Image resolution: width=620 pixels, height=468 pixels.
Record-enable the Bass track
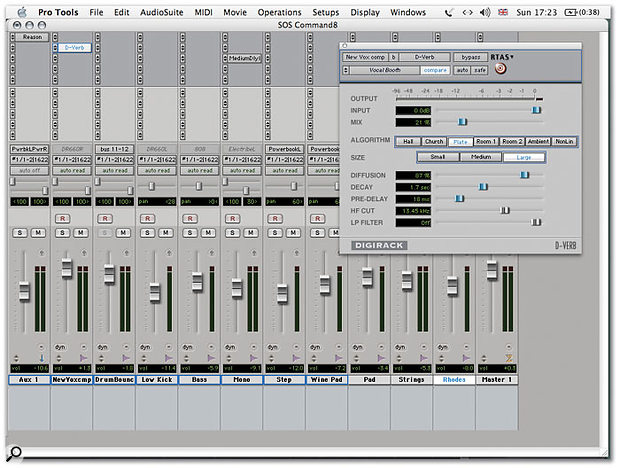pos(190,219)
